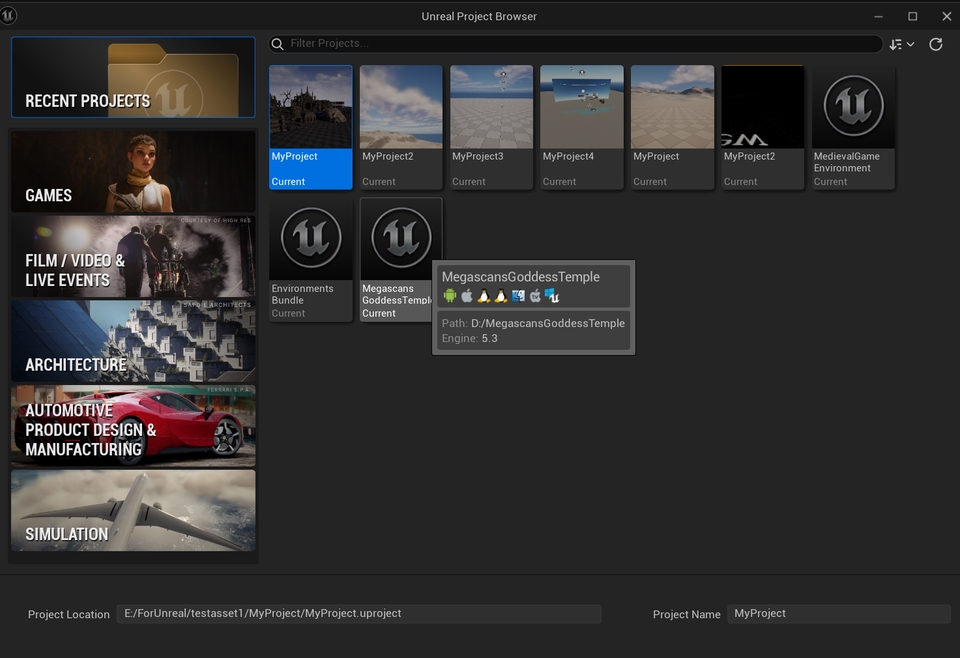Click the 'Path: D:/MegascansGoddessTemple' tooltip text

533,323
